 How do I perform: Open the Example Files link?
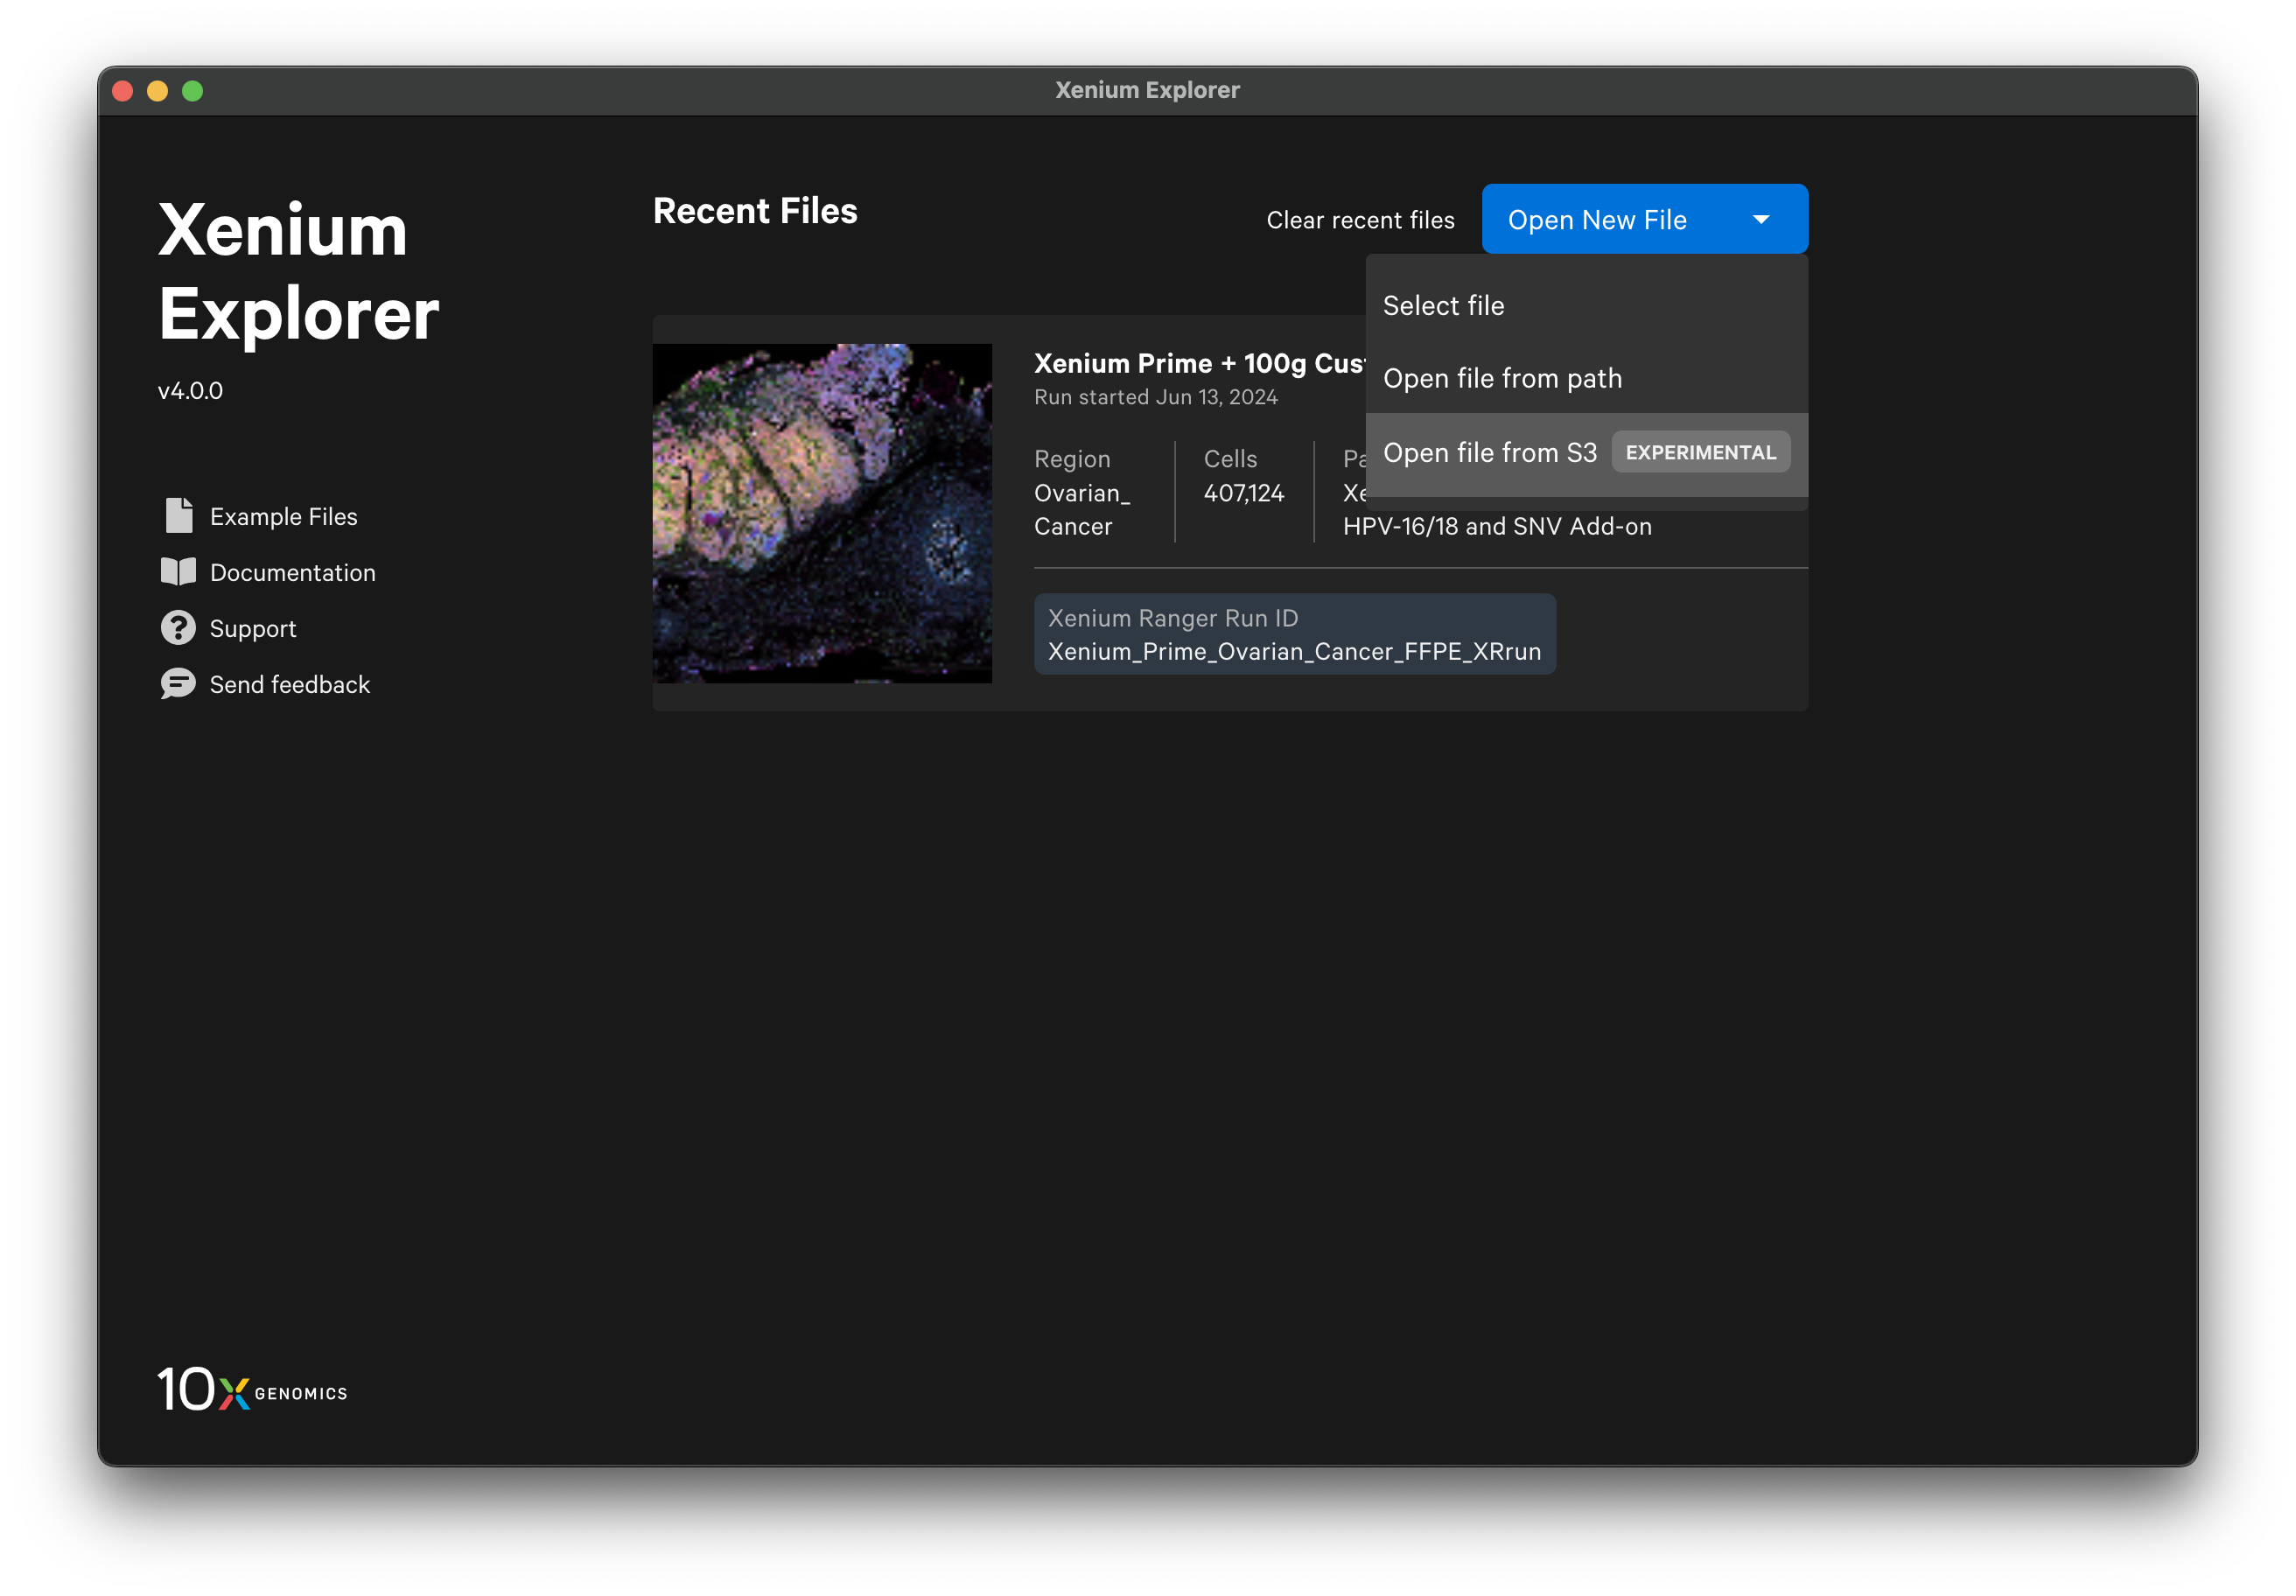[283, 517]
